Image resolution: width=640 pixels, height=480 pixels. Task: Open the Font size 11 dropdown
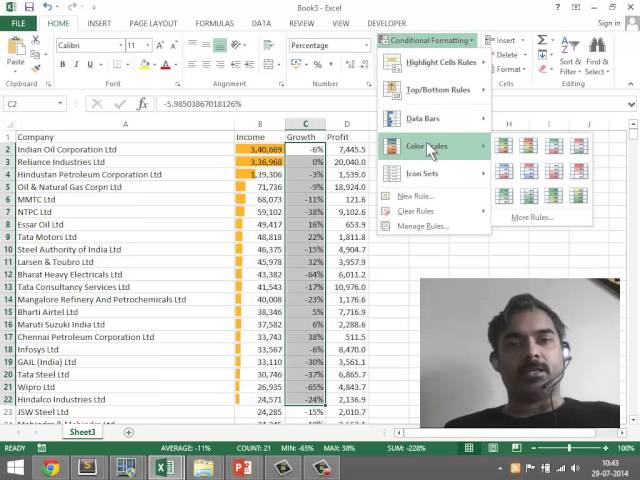[x=148, y=45]
